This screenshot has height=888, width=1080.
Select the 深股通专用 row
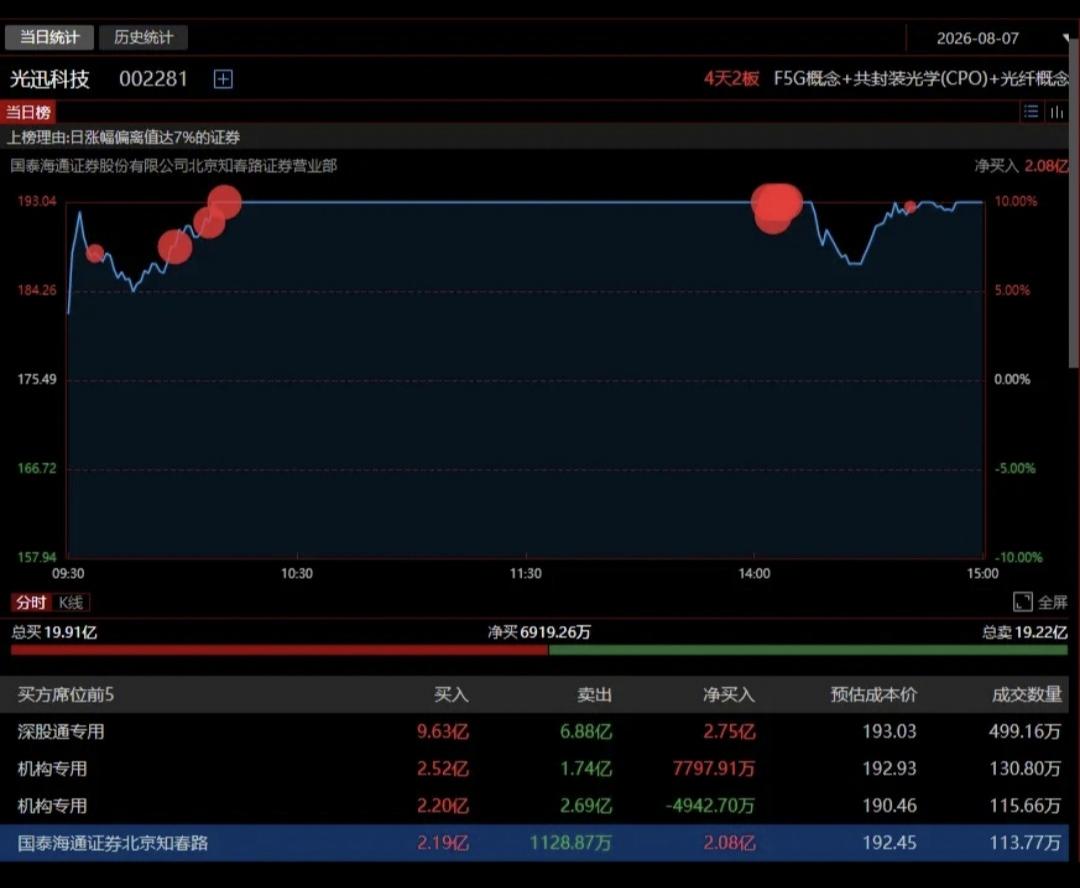tap(534, 732)
